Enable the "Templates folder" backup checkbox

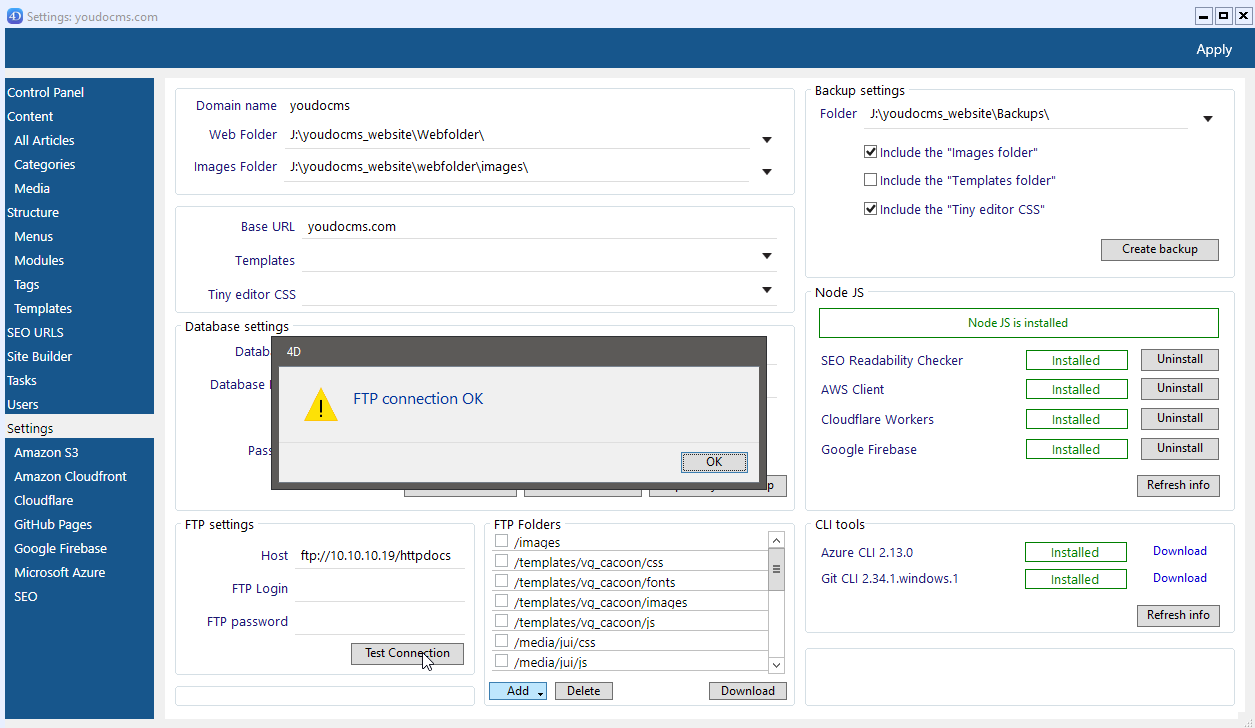(x=870, y=181)
